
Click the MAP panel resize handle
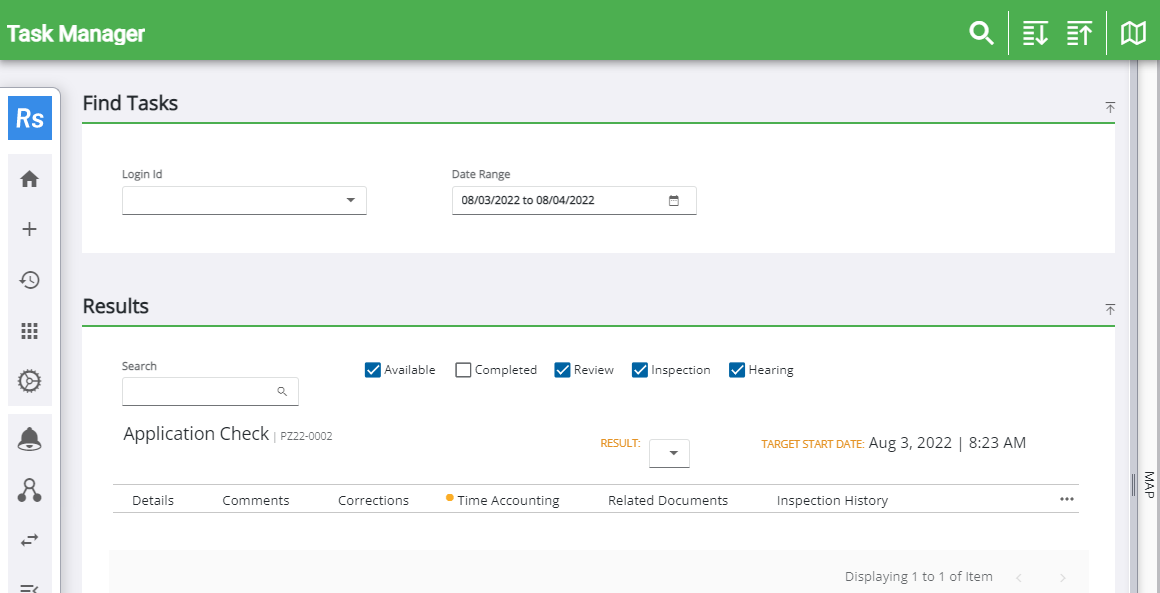point(1134,484)
